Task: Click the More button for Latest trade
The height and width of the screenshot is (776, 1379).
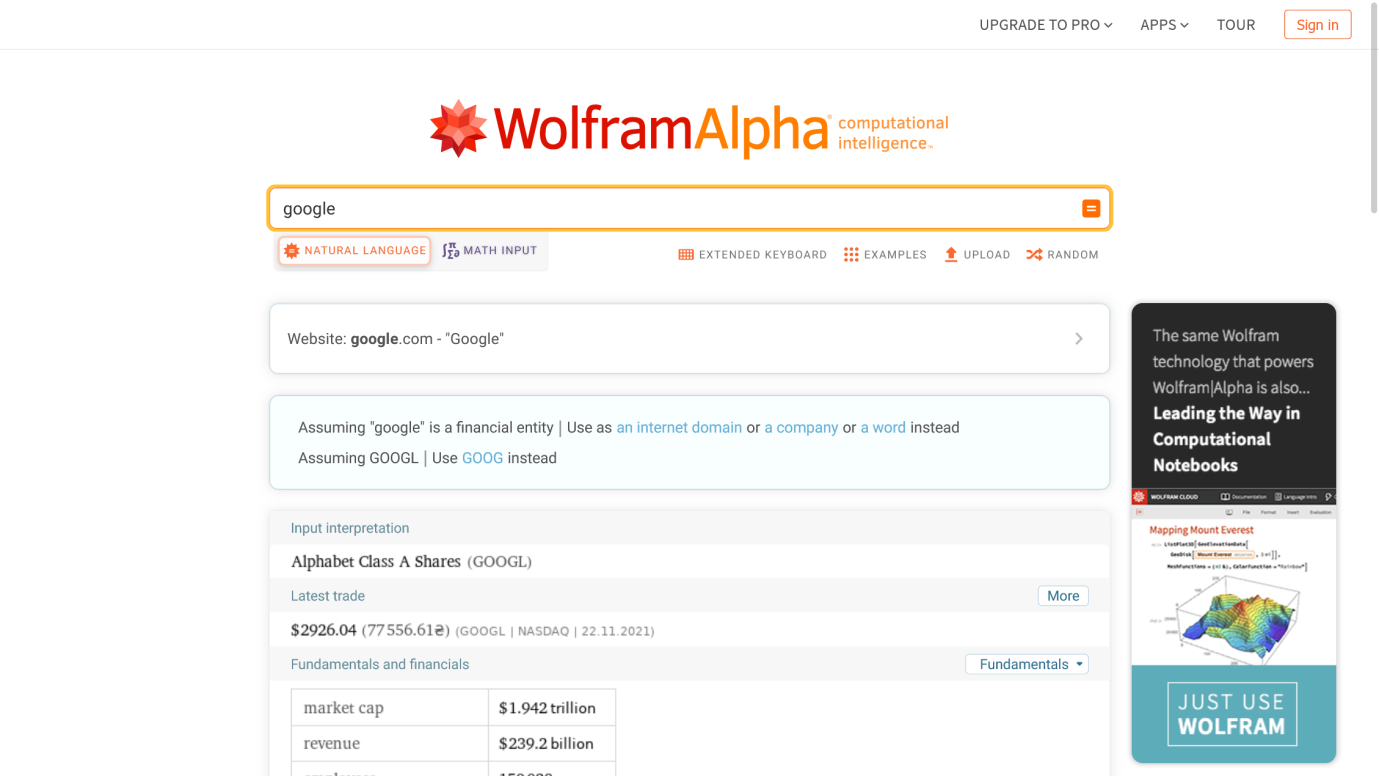Action: click(x=1063, y=596)
